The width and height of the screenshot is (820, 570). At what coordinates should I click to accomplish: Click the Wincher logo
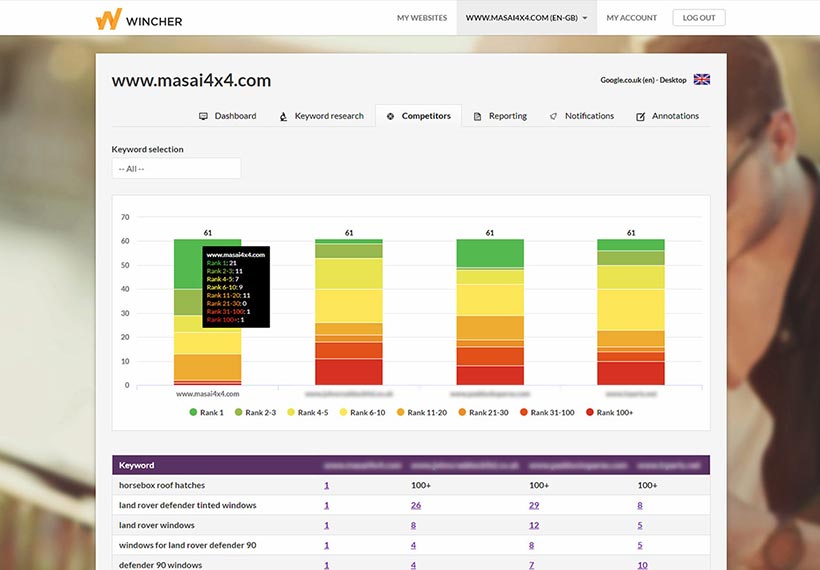139,19
